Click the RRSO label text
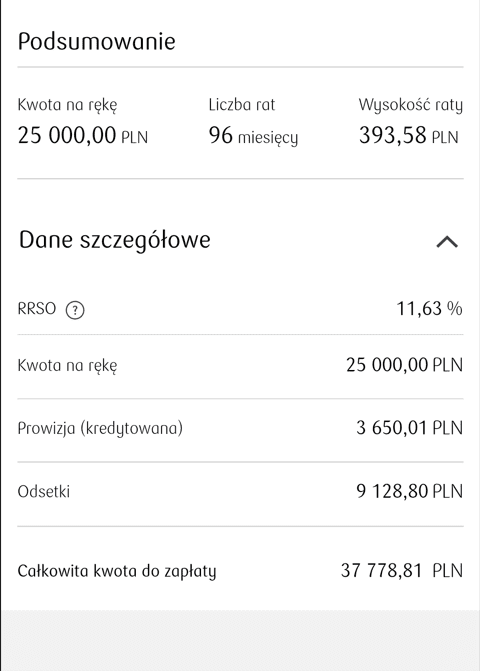 [37, 309]
